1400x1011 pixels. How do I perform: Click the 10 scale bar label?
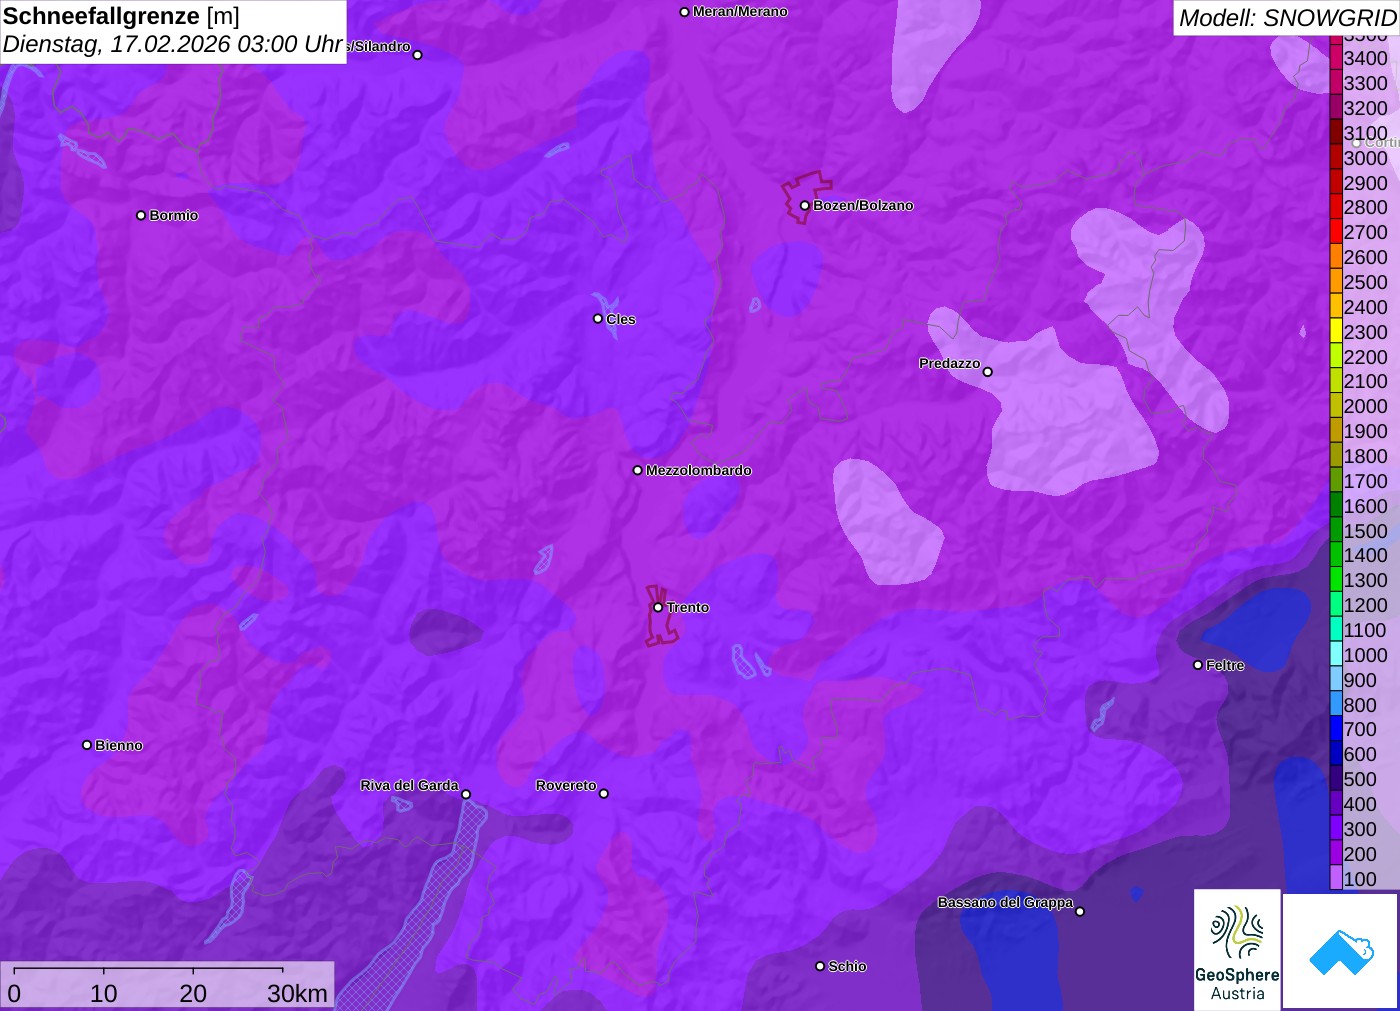(x=104, y=993)
